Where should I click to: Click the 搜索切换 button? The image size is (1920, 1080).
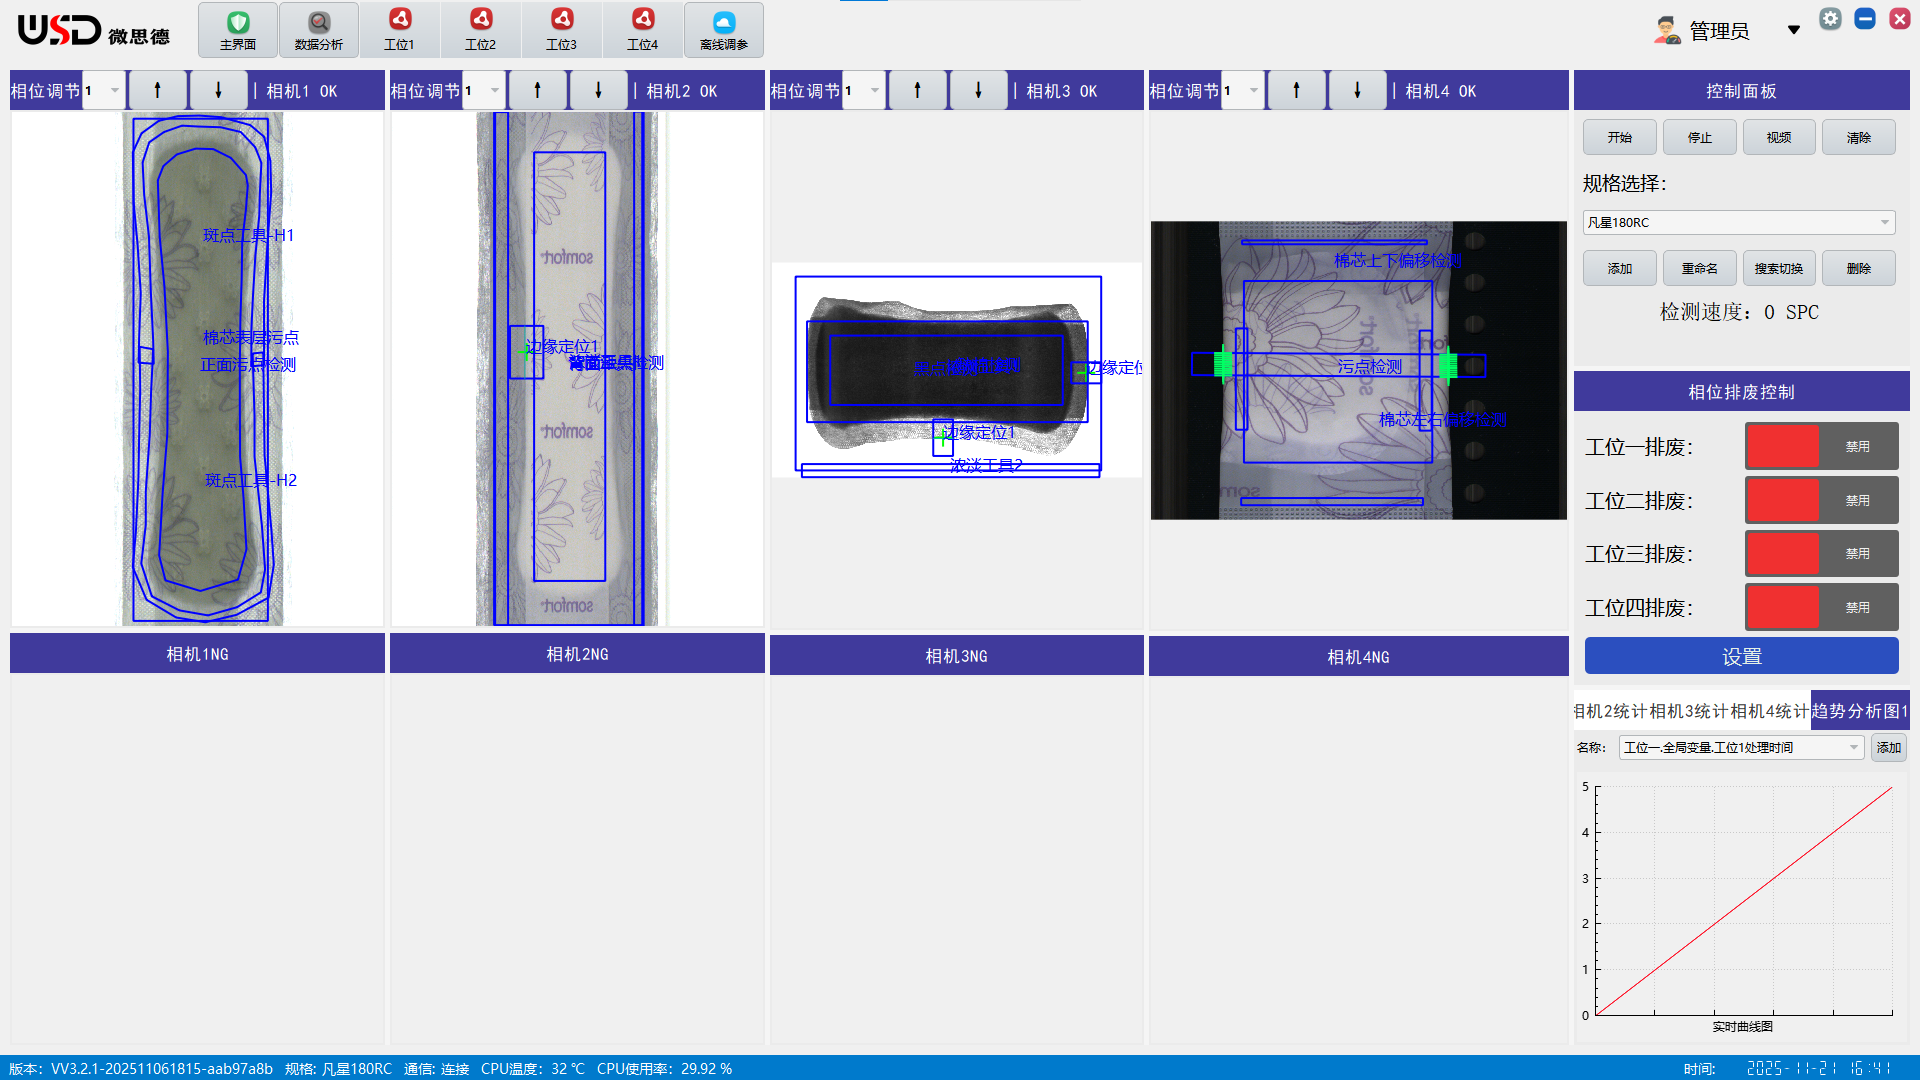[x=1779, y=268]
